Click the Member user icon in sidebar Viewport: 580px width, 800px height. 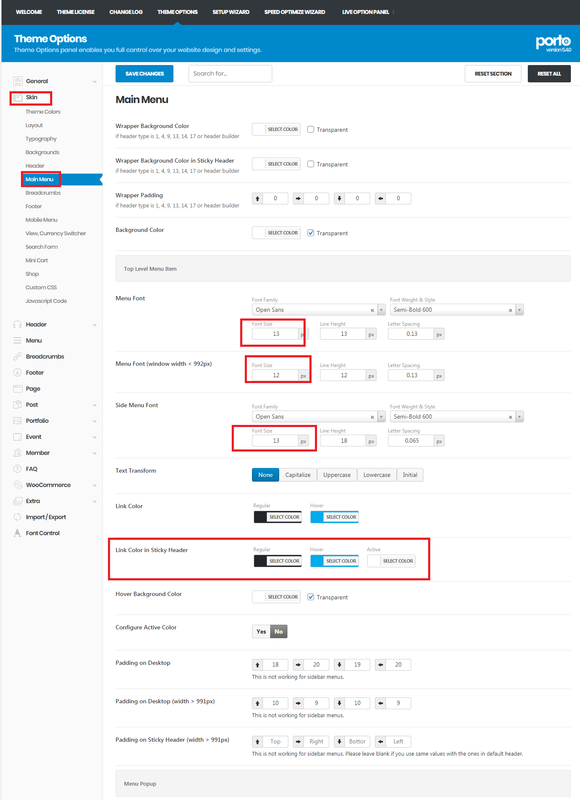[x=17, y=453]
